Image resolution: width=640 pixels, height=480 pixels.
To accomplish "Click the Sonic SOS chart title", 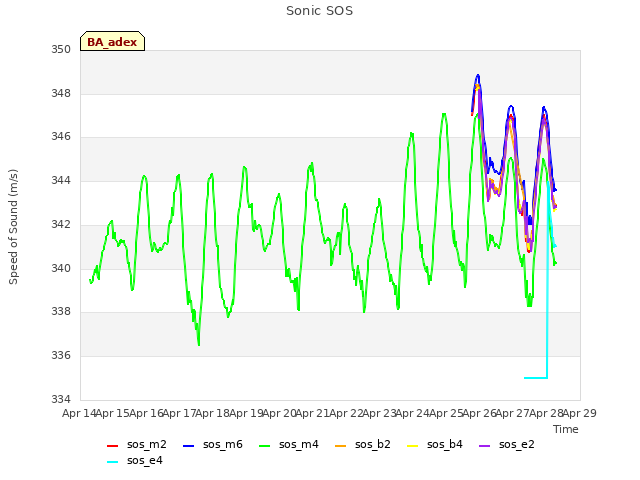I will coord(319,11).
